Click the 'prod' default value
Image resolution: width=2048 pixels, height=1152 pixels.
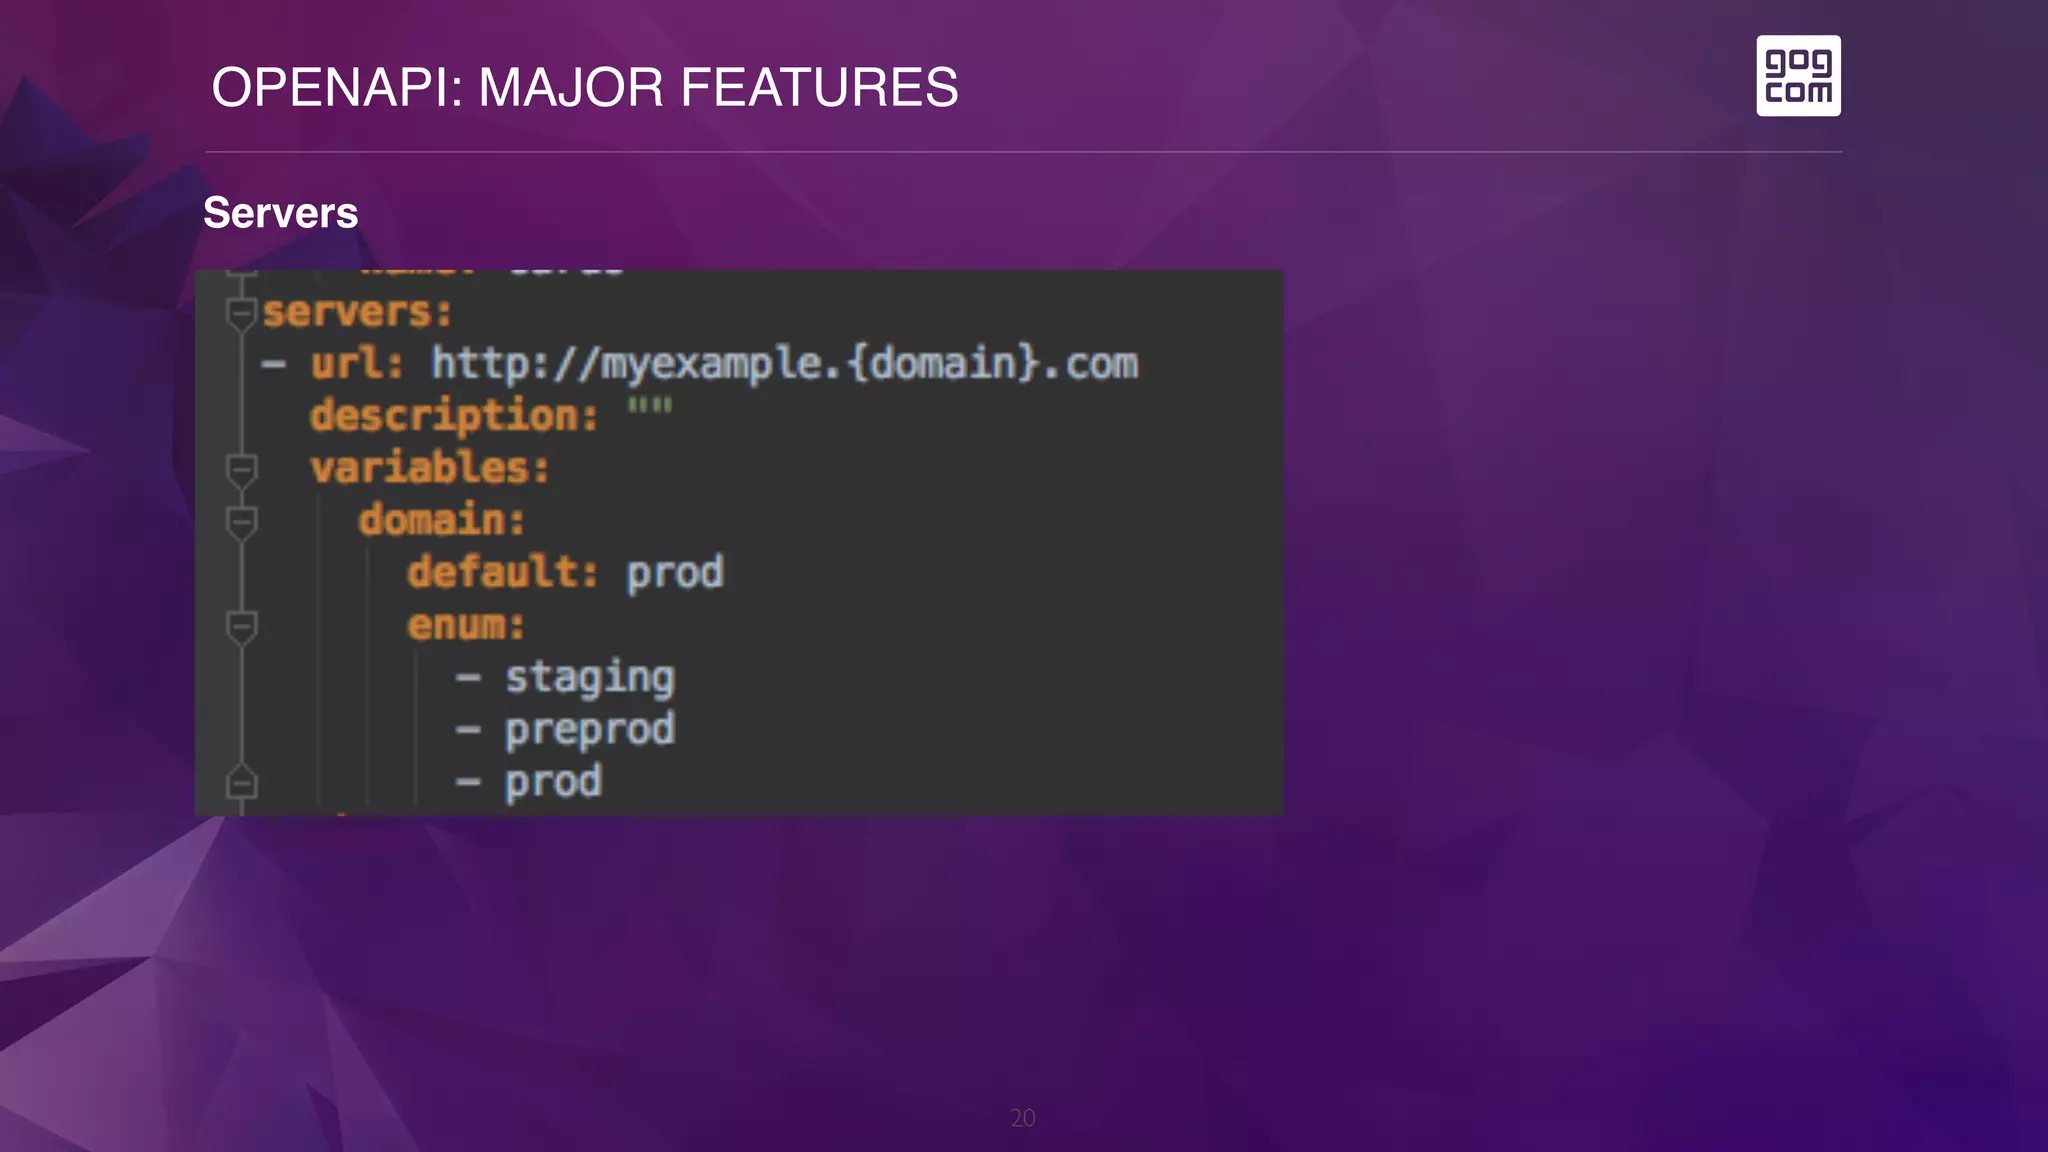[675, 574]
